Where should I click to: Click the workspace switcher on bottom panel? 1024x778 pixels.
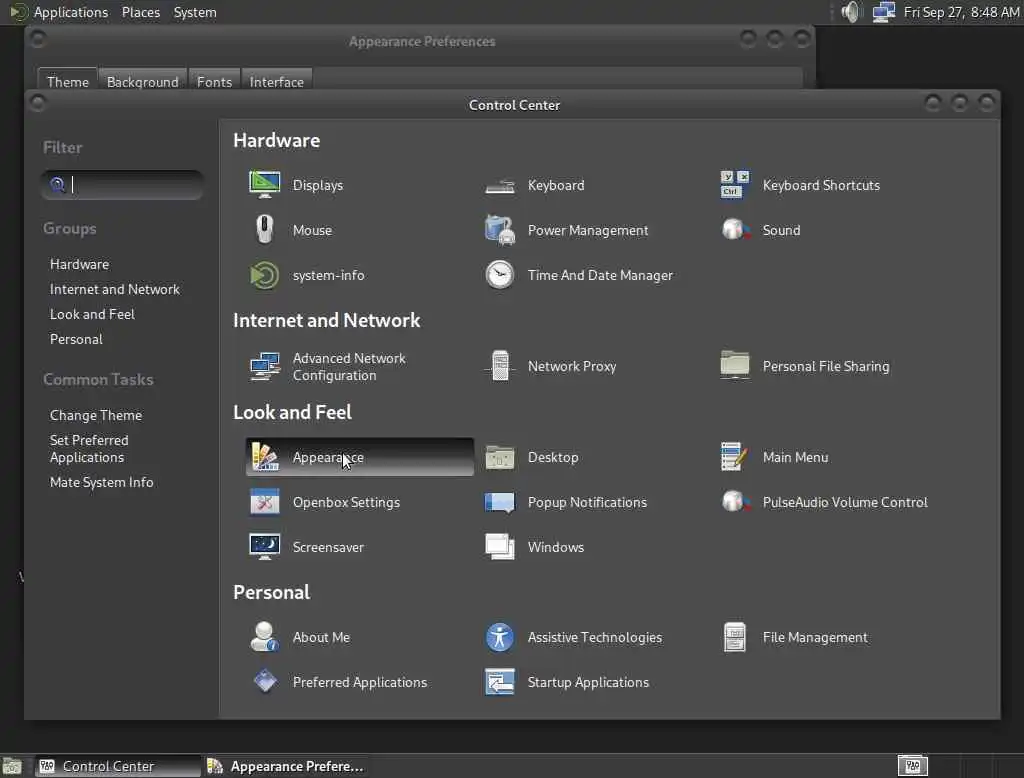tap(912, 766)
